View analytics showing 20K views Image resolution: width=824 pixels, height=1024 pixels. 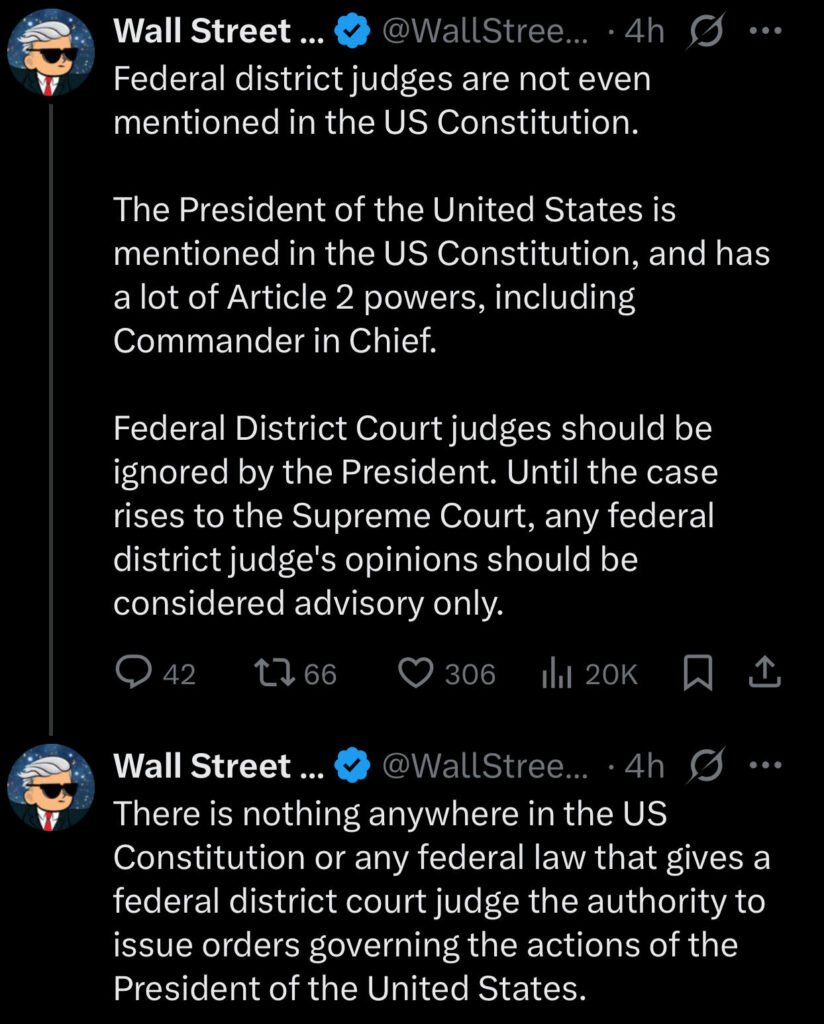coord(554,675)
